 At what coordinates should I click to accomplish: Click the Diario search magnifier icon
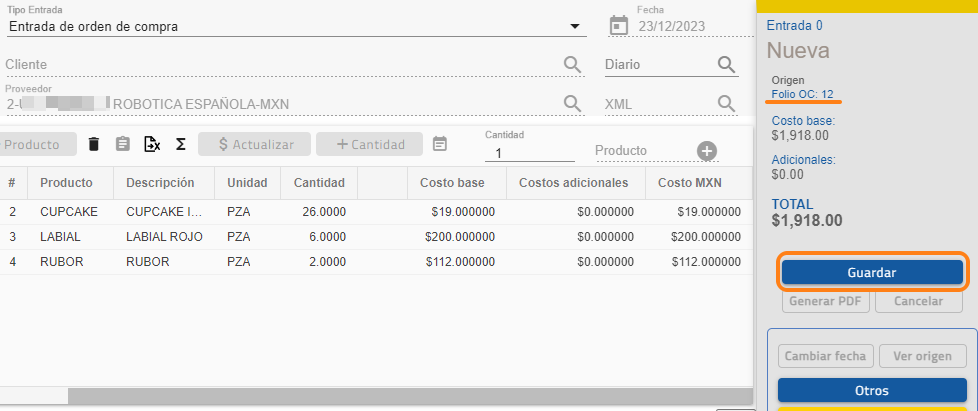point(727,65)
